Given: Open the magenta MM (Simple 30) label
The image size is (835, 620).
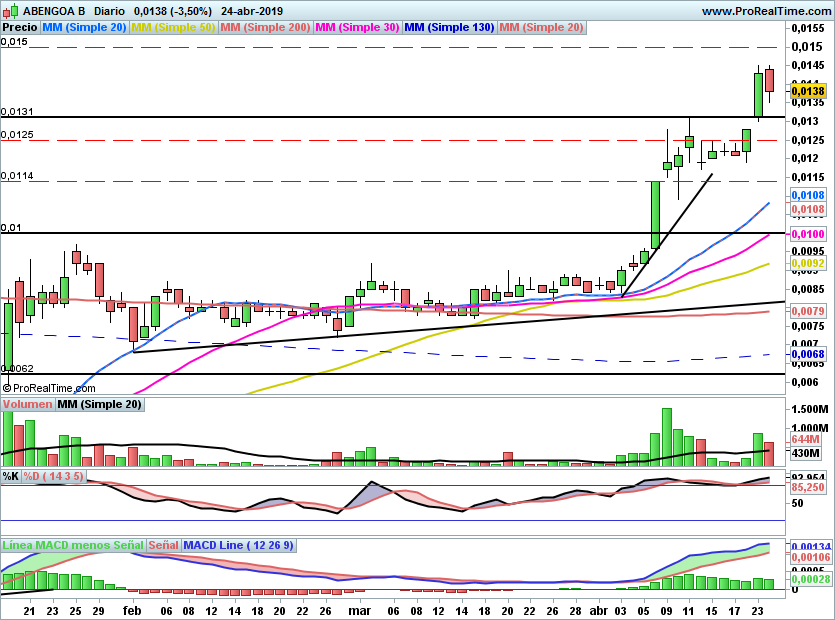Looking at the screenshot, I should click(357, 27).
